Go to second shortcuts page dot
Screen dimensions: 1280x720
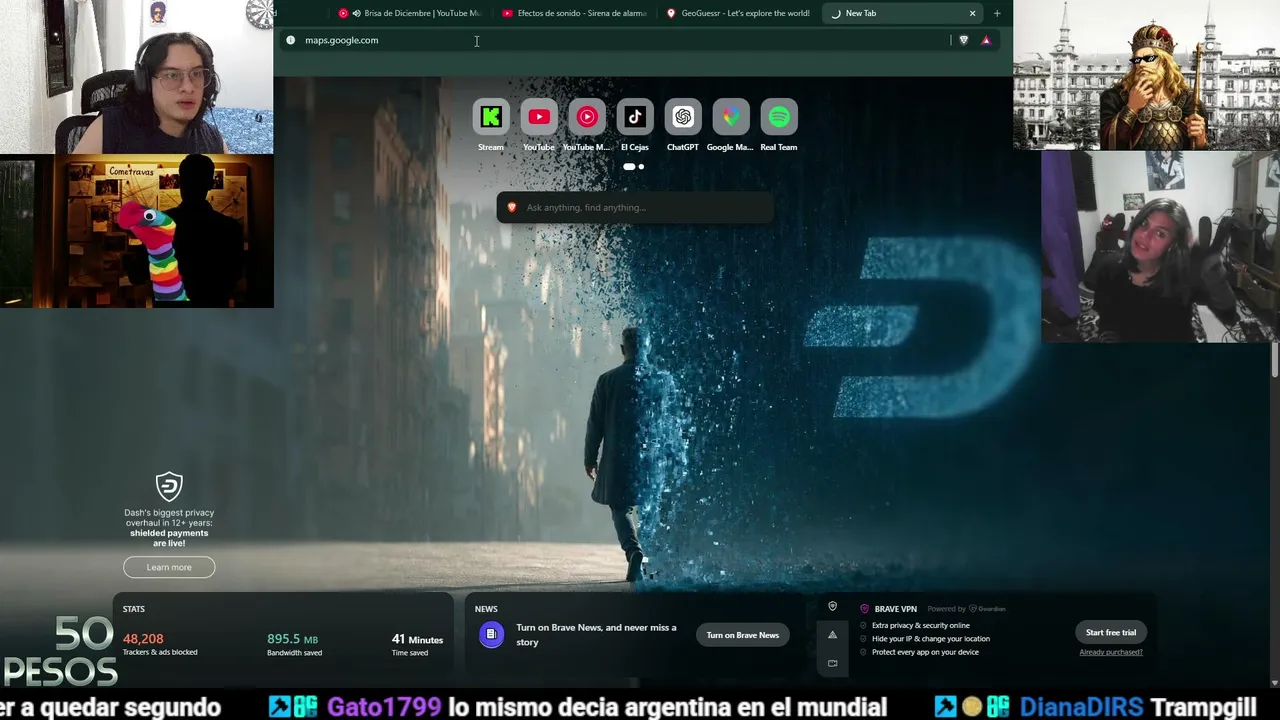coord(641,167)
